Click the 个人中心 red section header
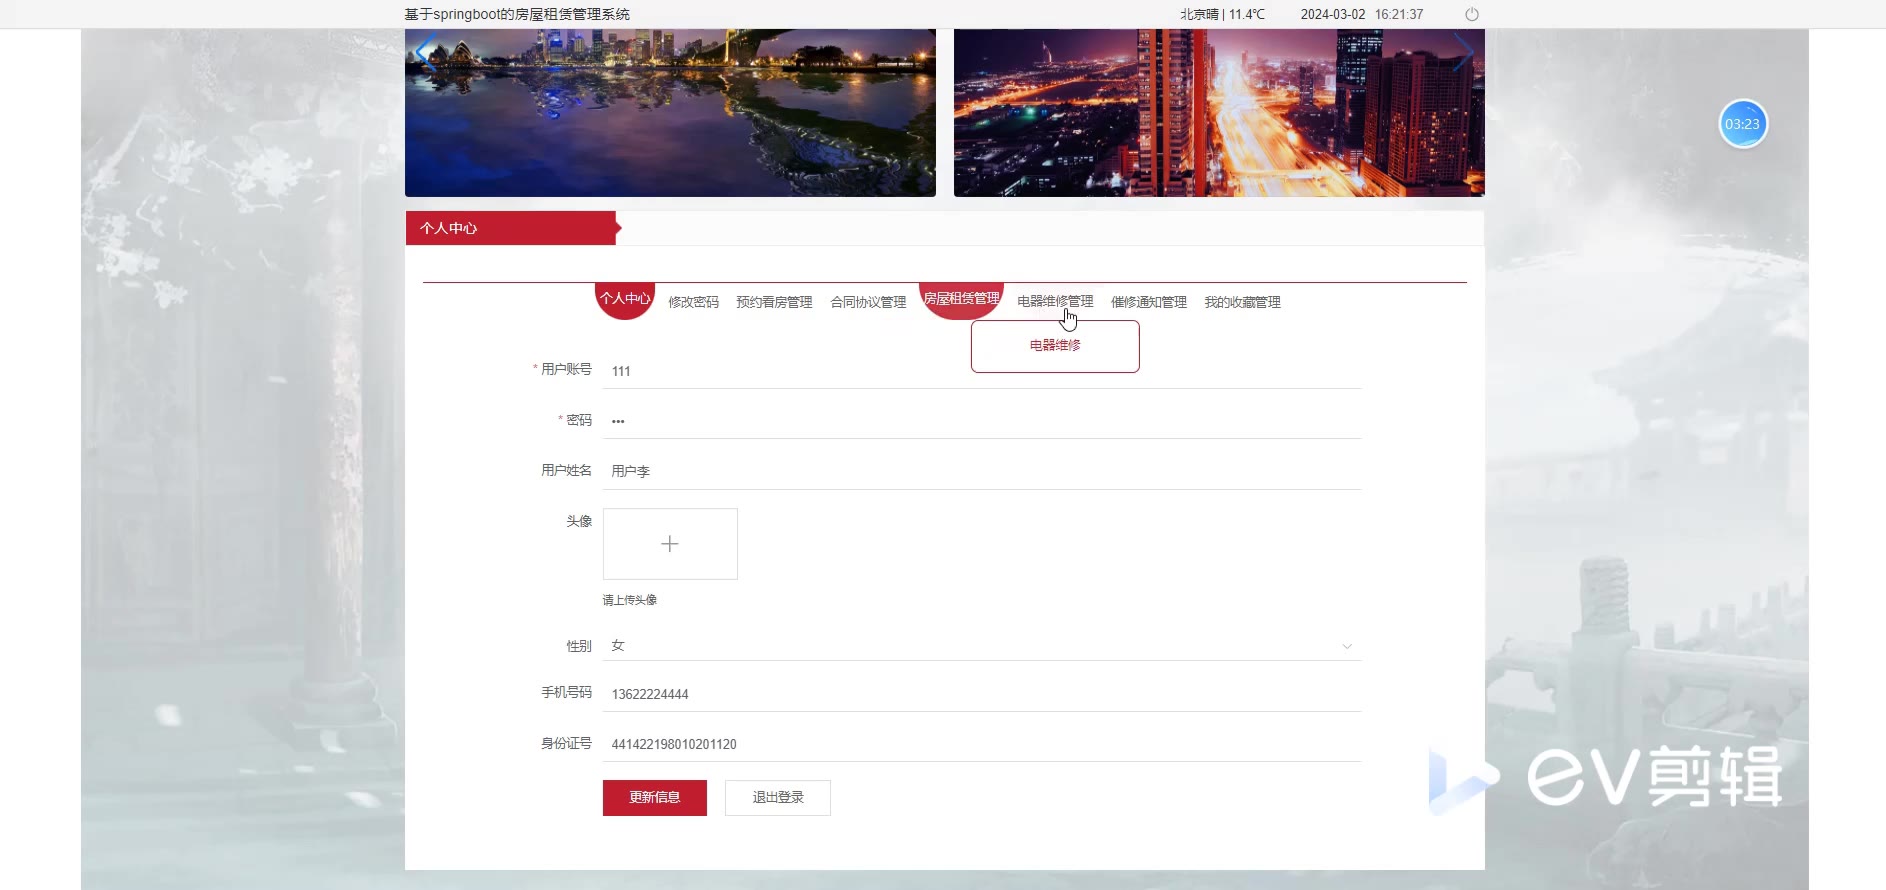 [x=513, y=228]
